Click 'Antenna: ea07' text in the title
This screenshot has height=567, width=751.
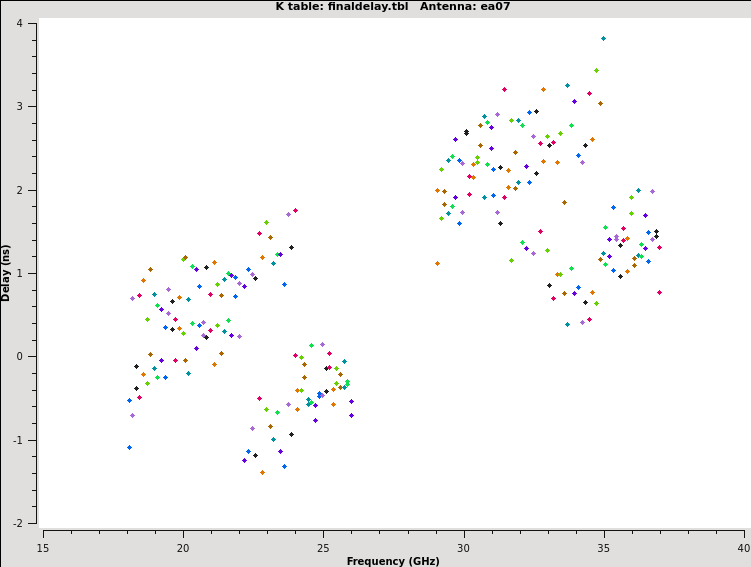click(x=450, y=7)
